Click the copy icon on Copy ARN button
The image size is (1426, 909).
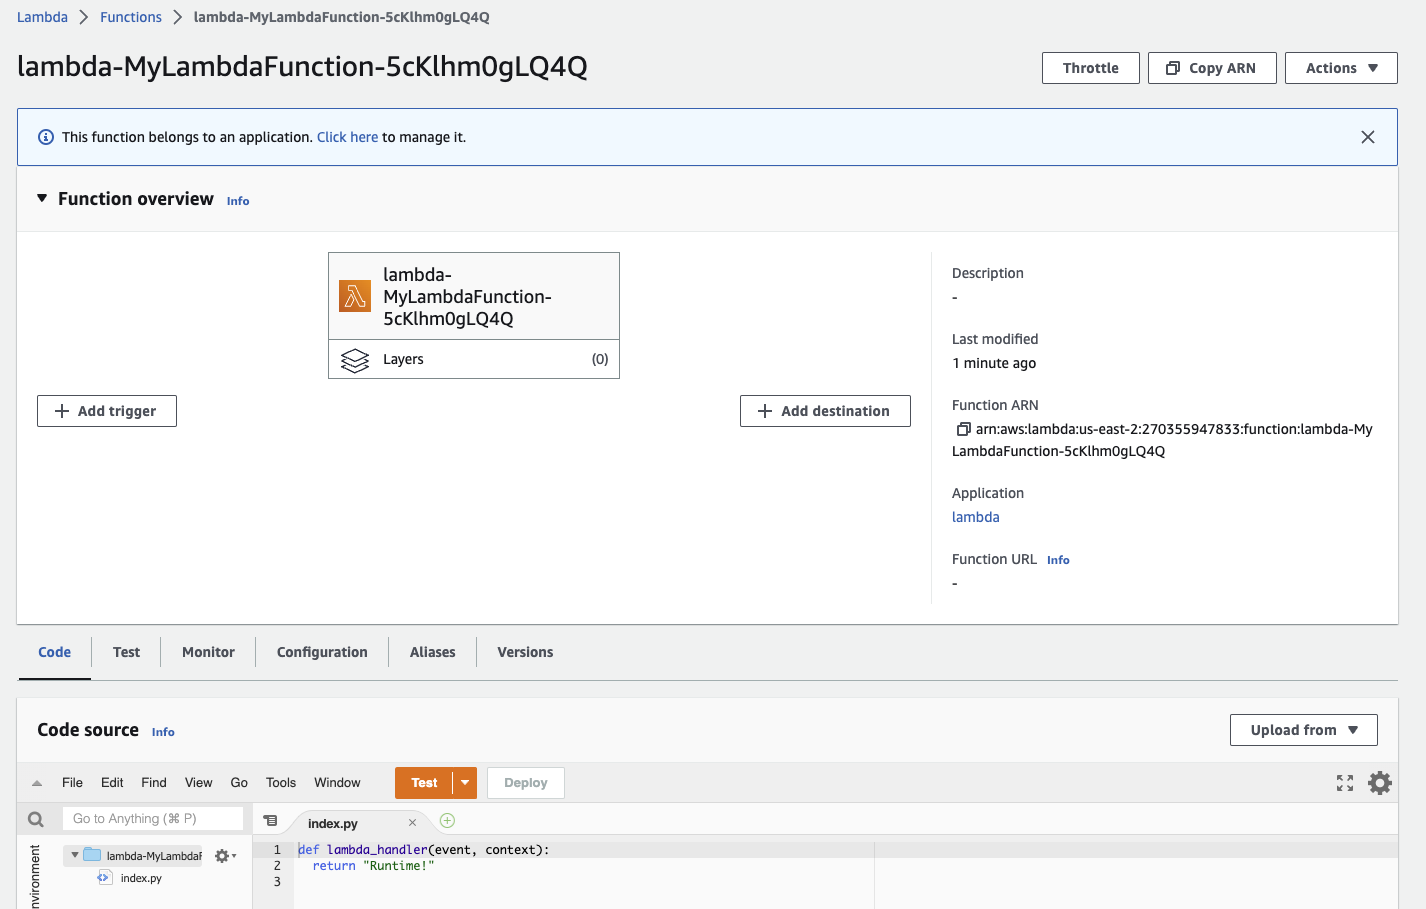point(1173,68)
